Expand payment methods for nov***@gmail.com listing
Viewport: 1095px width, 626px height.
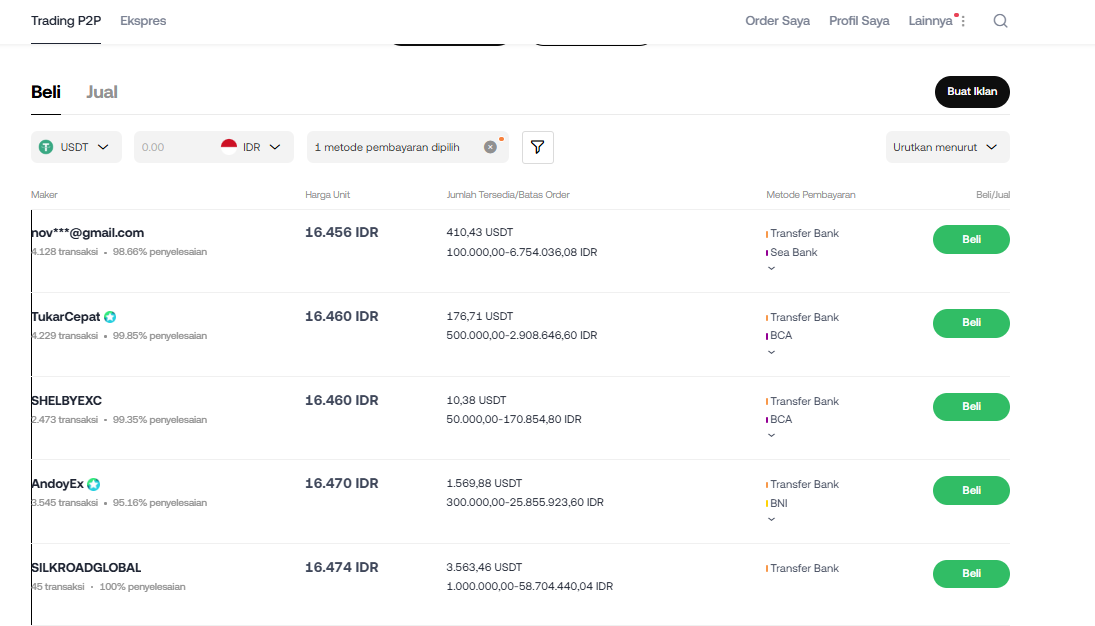[x=770, y=268]
